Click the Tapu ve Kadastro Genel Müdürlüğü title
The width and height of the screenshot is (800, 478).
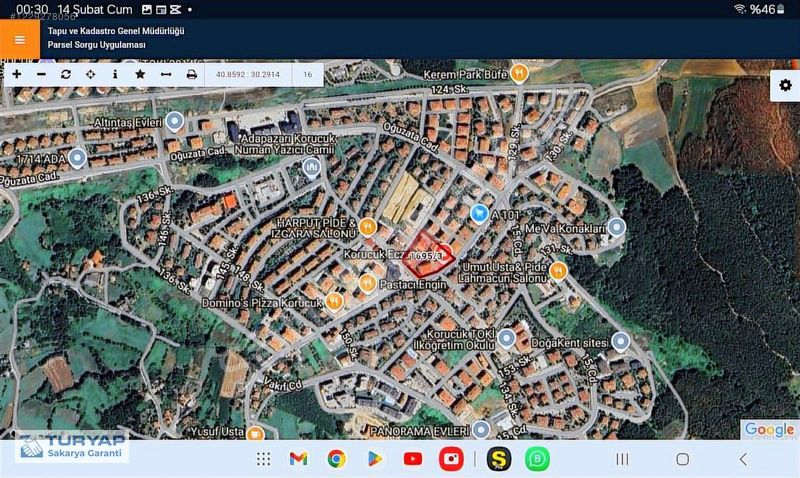tap(116, 31)
